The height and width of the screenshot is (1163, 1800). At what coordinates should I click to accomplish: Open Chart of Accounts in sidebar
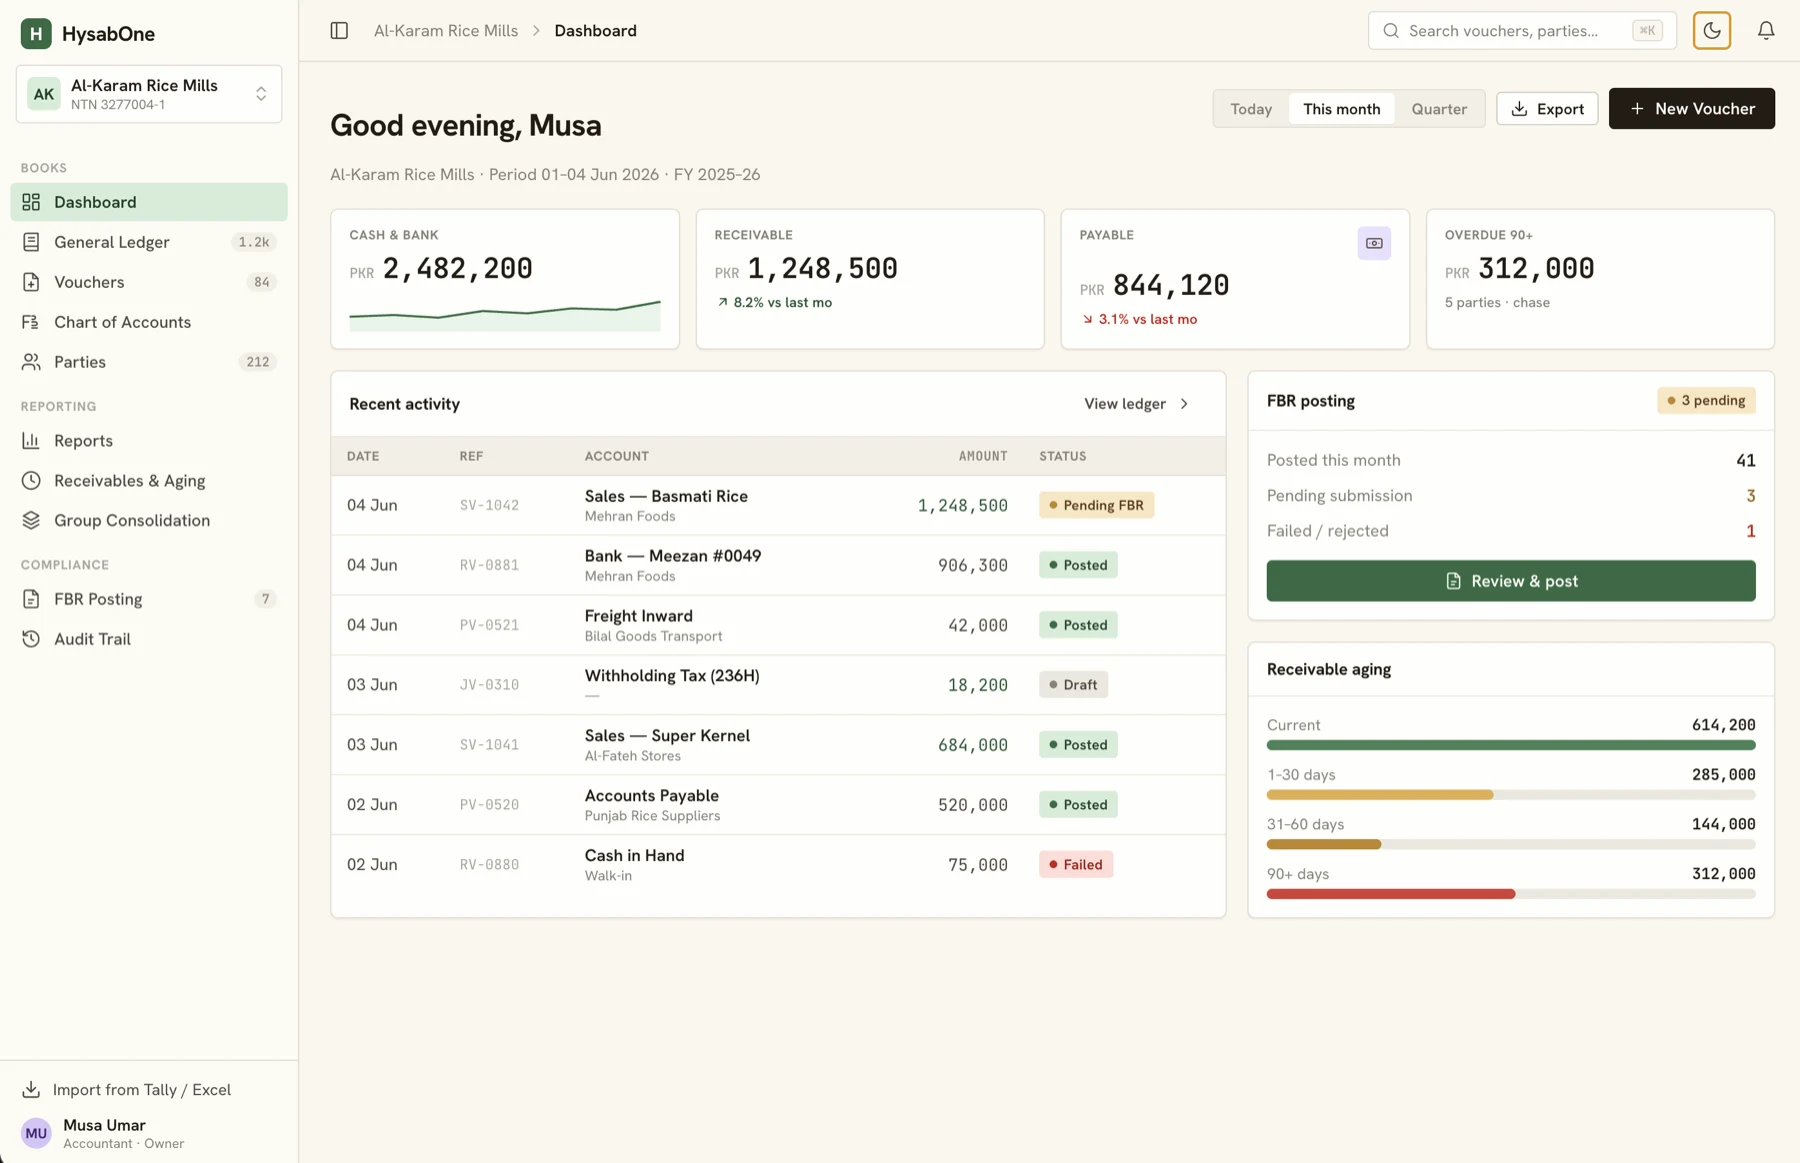(149, 322)
